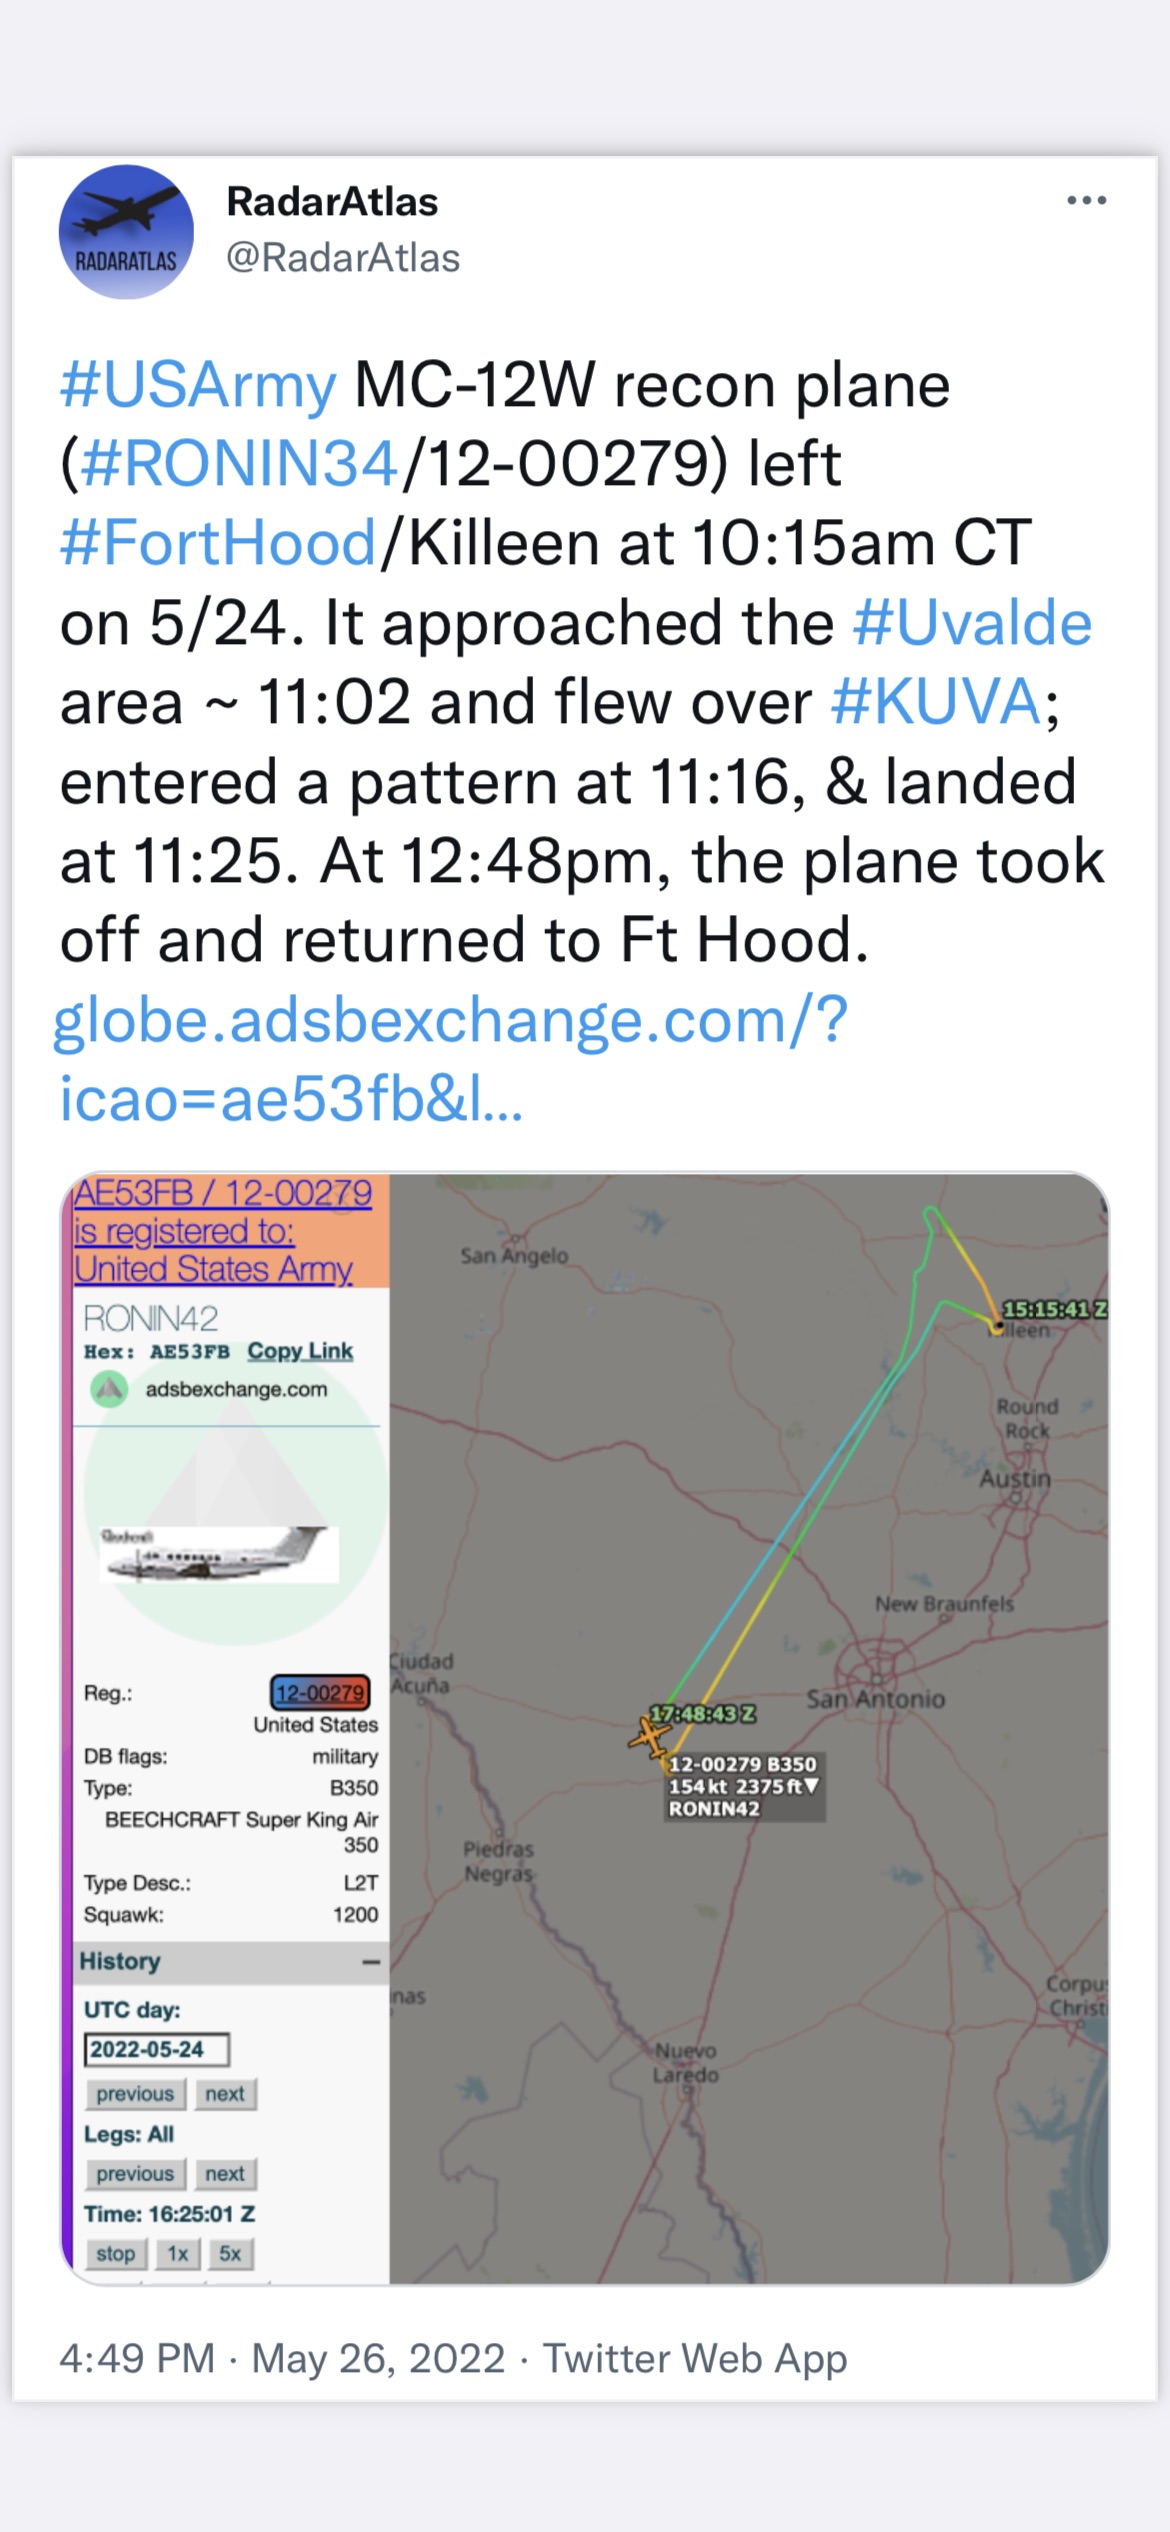The width and height of the screenshot is (1170, 2532).
Task: Open the #Uvalde hashtag link
Action: coord(972,624)
